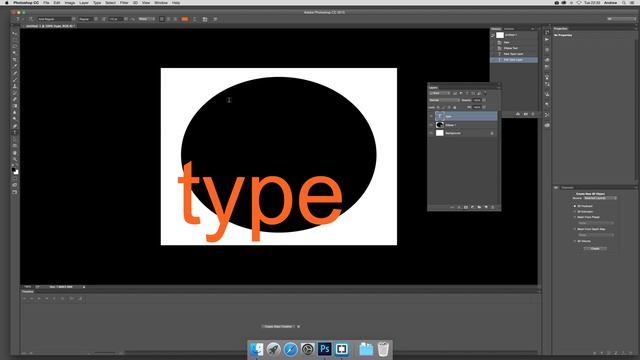Select the Clone Stamp tool
This screenshot has width=640, height=360.
15,86
